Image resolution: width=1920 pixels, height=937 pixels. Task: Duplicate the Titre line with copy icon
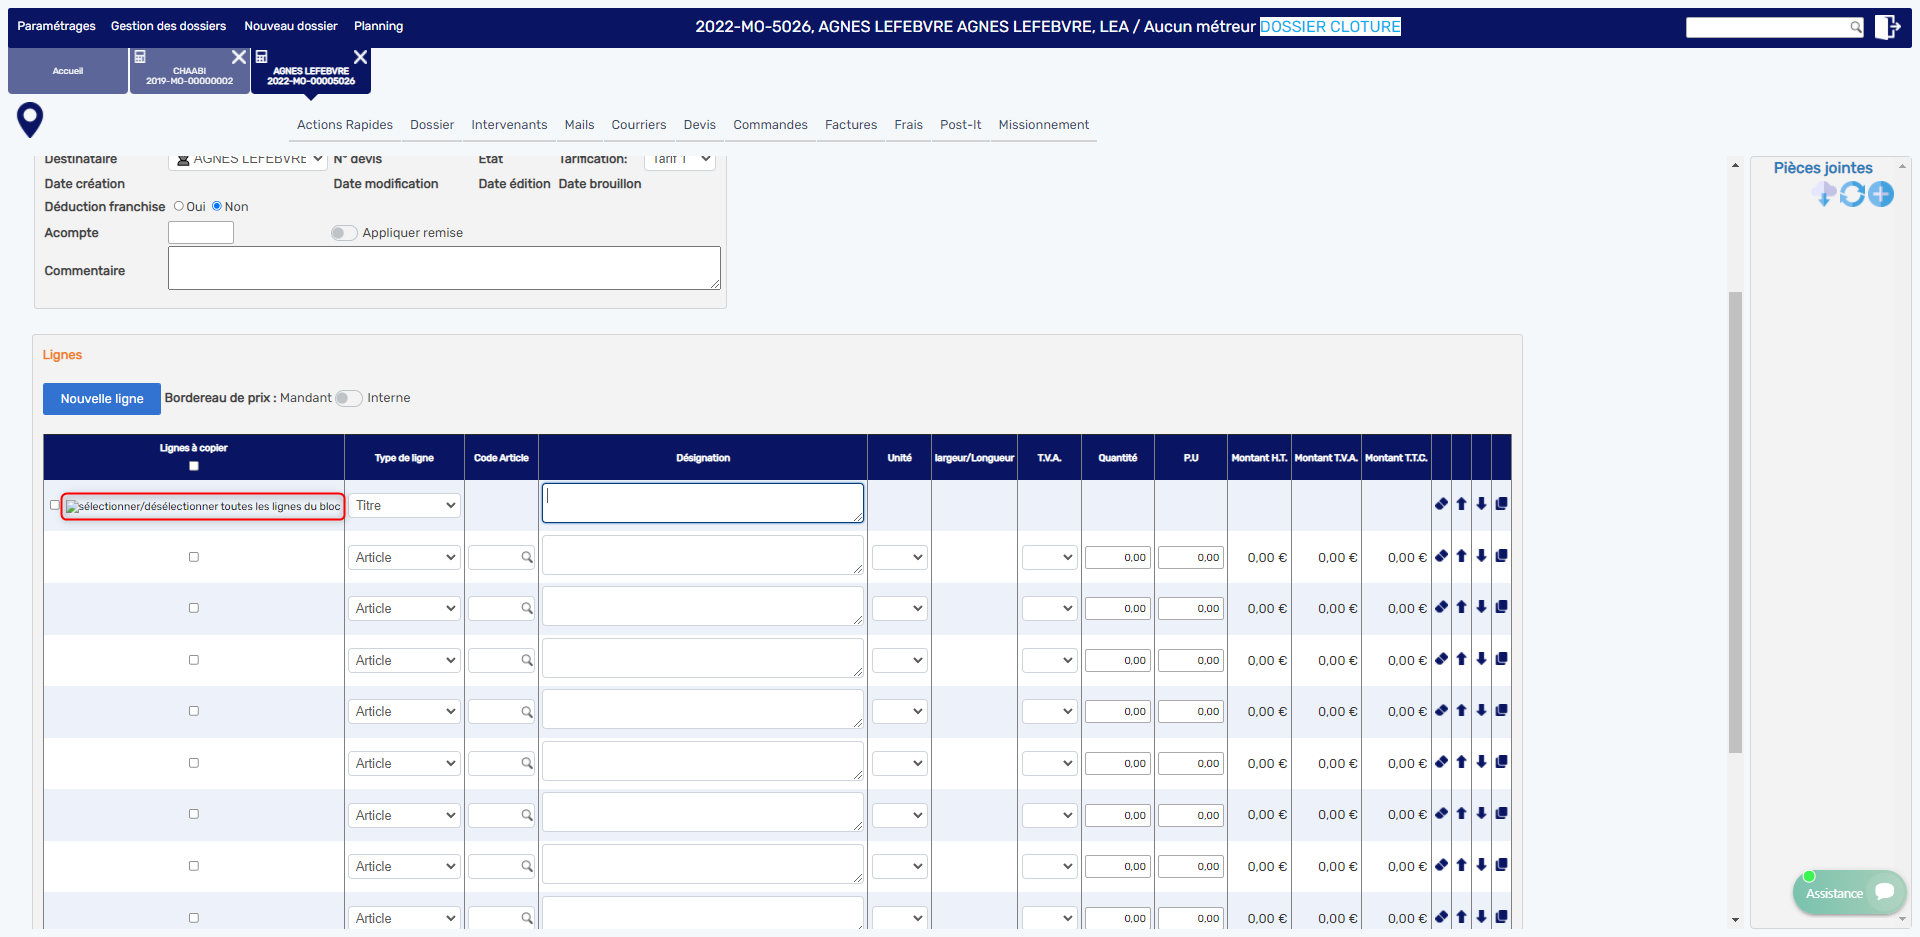point(1501,504)
